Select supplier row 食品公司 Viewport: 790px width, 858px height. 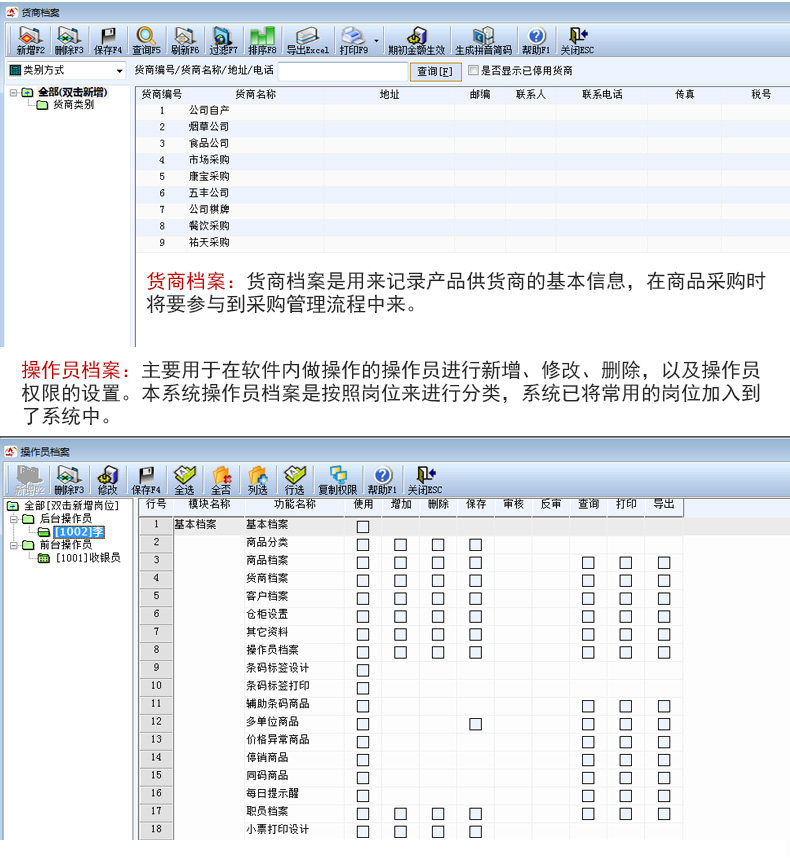pyautogui.click(x=462, y=143)
